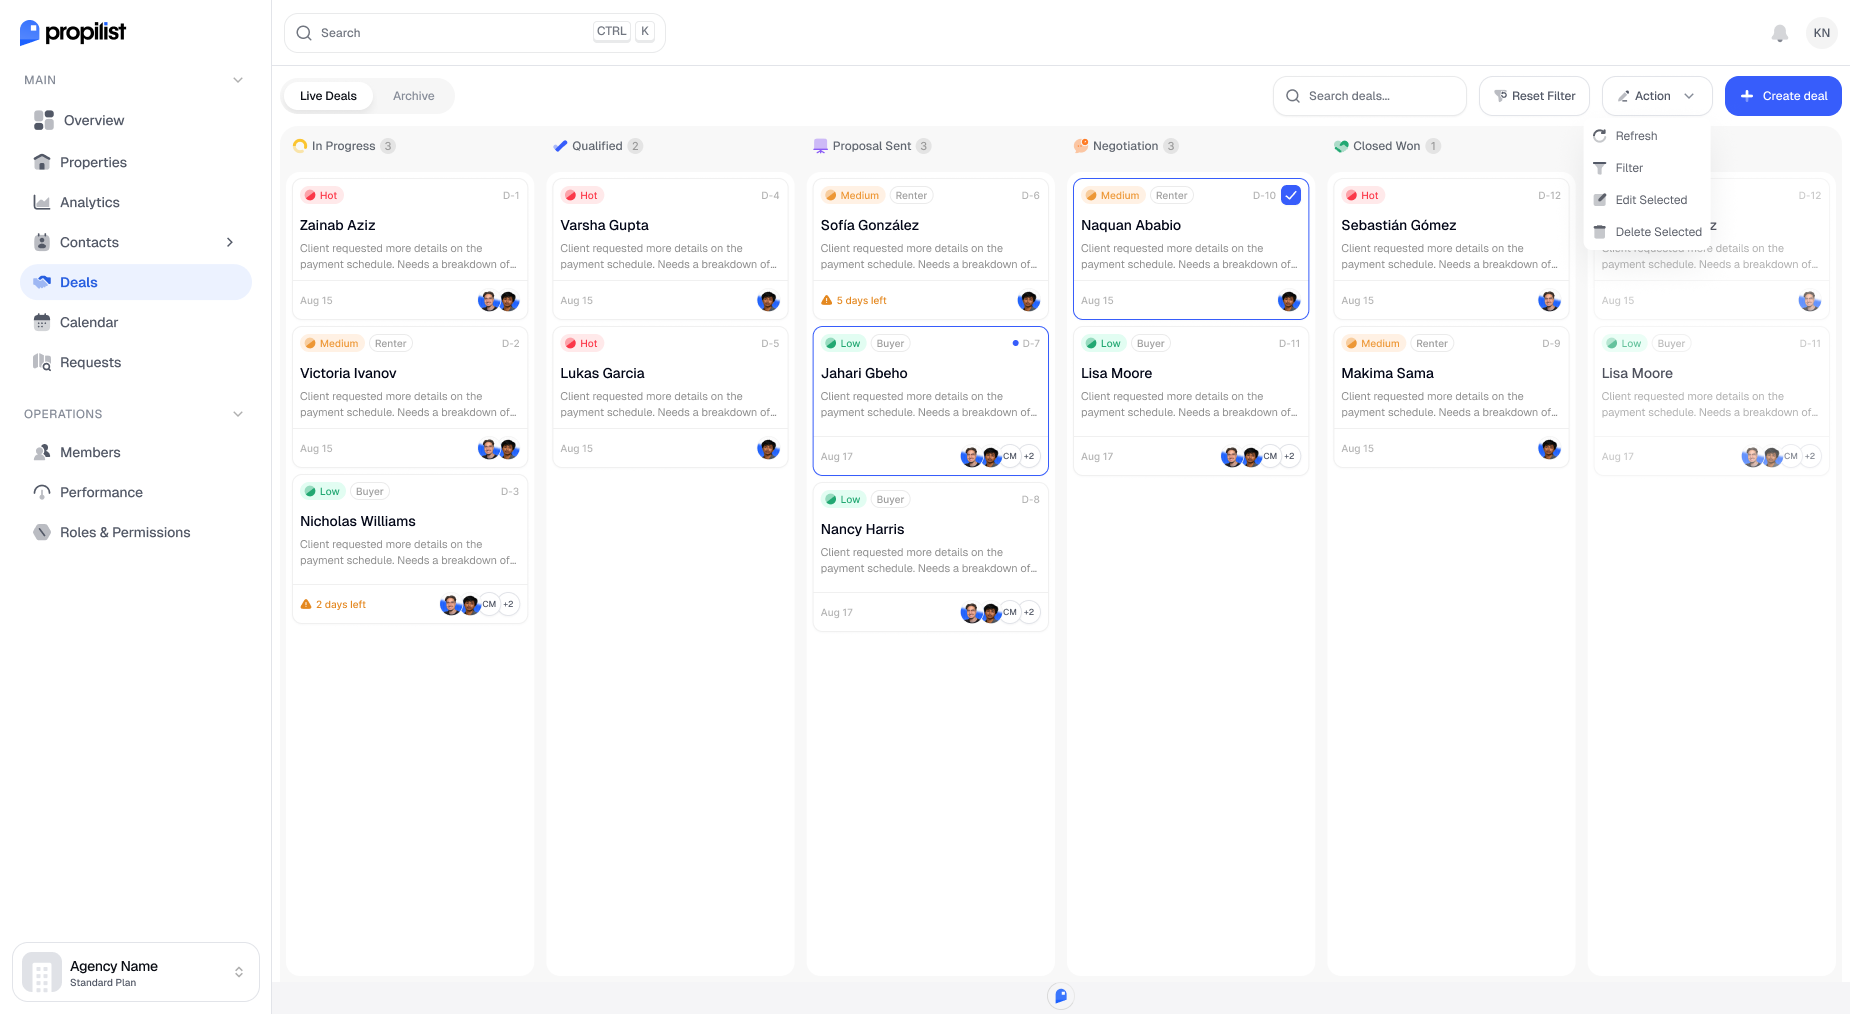Select Analytics from the sidebar
Screen dimensions: 1850x1014
coord(90,202)
